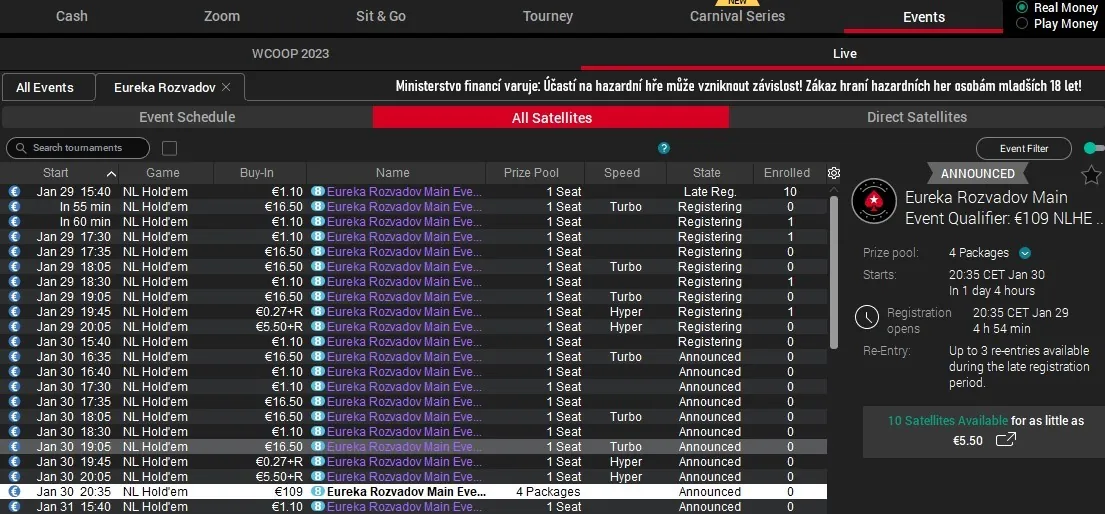Click the PokerStars spade tournament logo
Viewport: 1105px width, 514px height.
click(x=874, y=201)
